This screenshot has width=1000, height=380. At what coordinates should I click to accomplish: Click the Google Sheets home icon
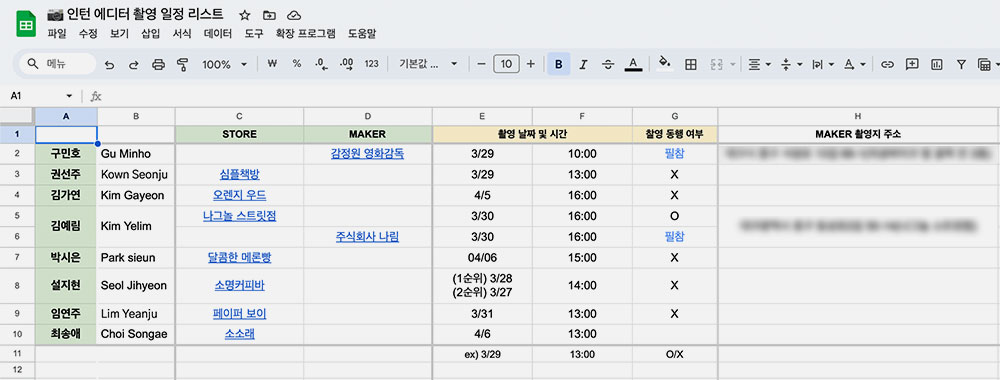tap(26, 24)
